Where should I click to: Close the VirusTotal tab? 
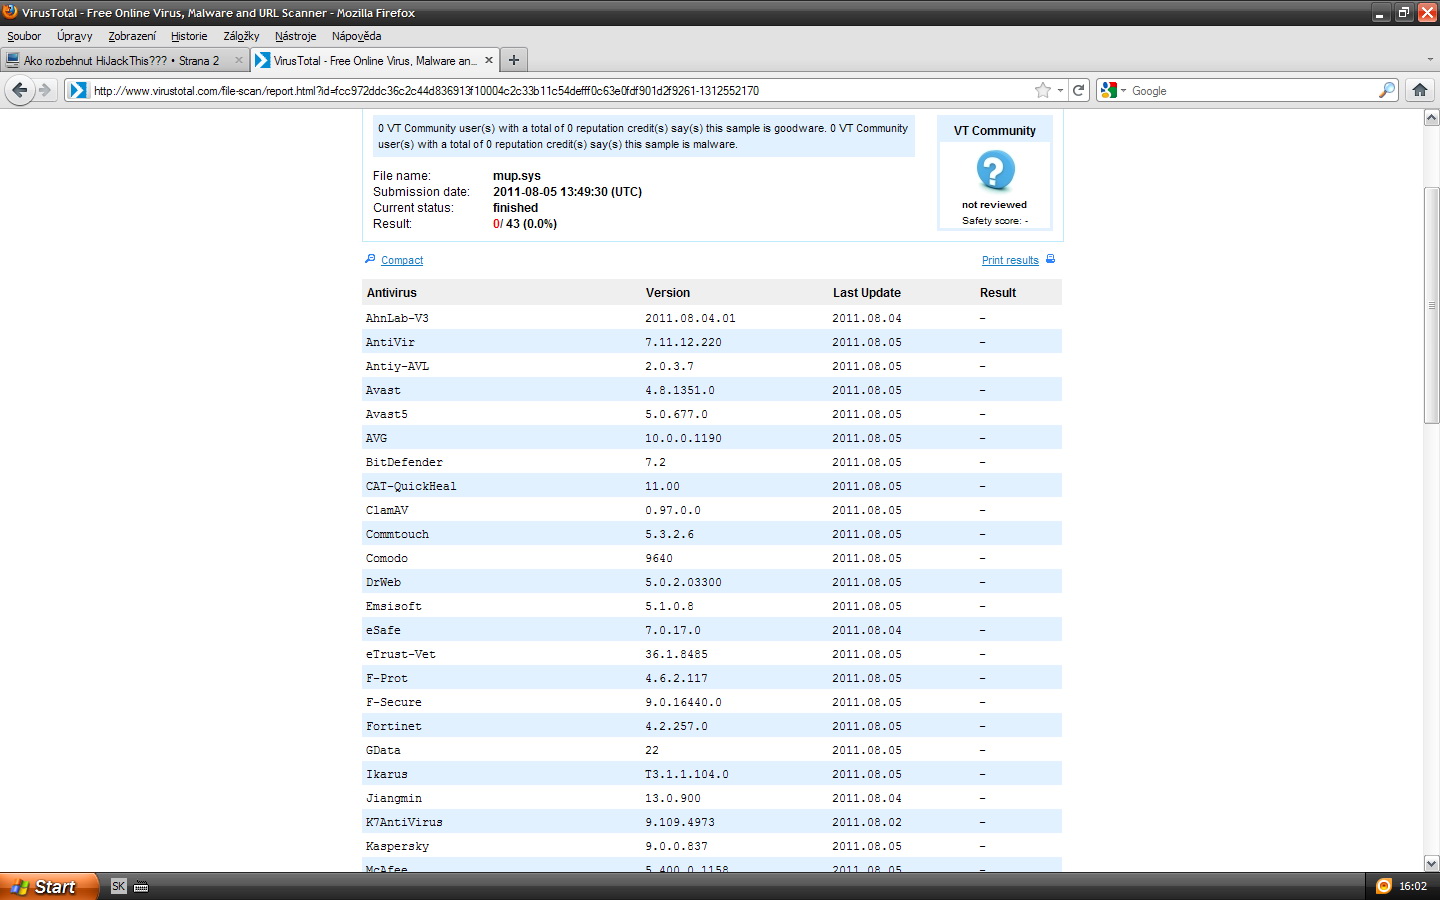point(489,60)
